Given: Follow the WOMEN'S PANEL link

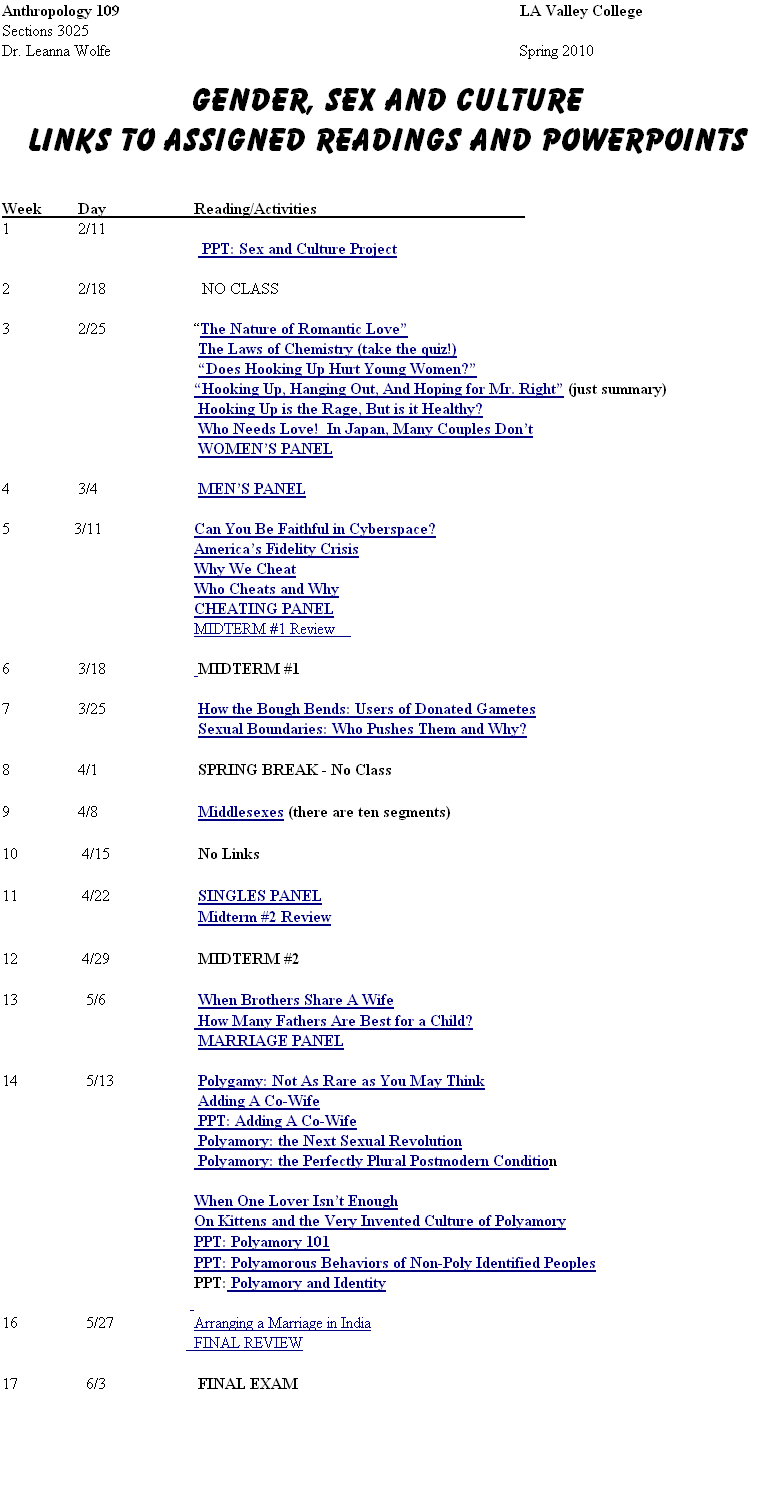Looking at the screenshot, I should click(x=265, y=449).
